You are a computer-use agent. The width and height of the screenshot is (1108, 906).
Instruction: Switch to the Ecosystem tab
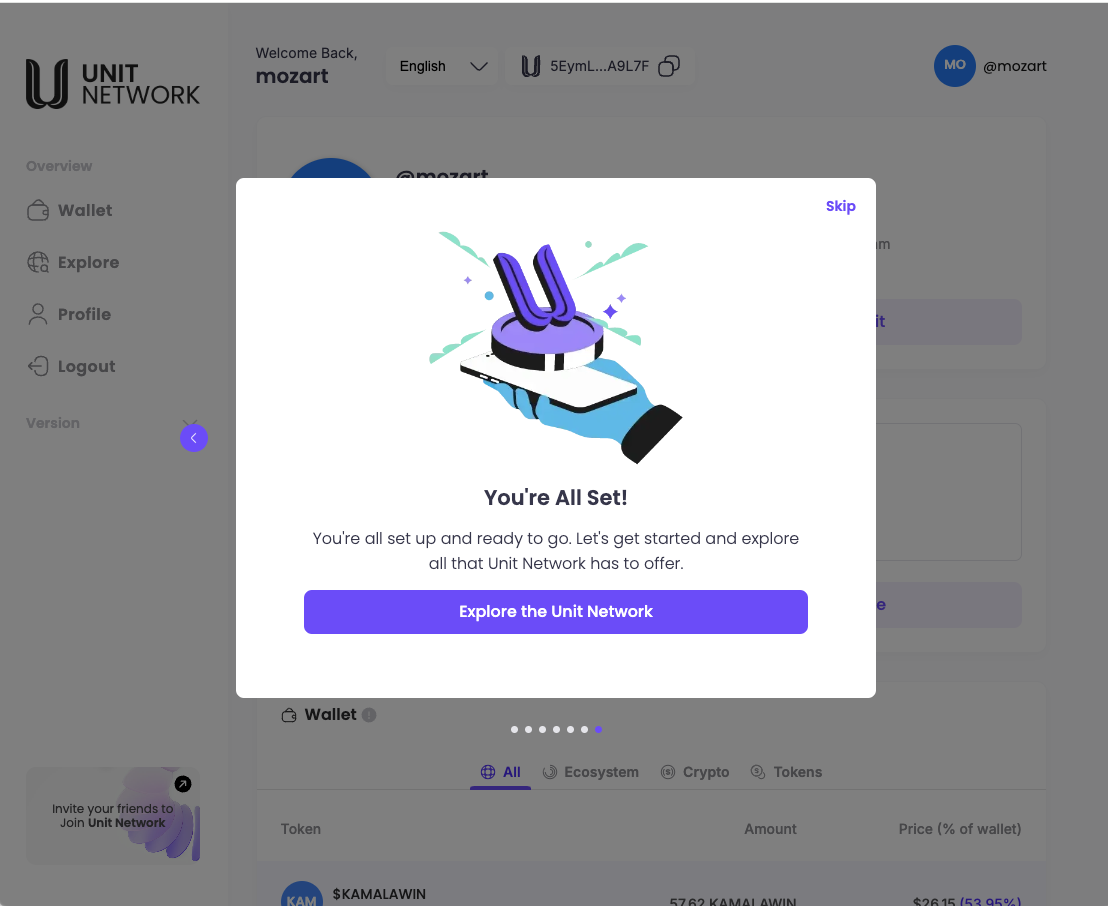coord(591,772)
